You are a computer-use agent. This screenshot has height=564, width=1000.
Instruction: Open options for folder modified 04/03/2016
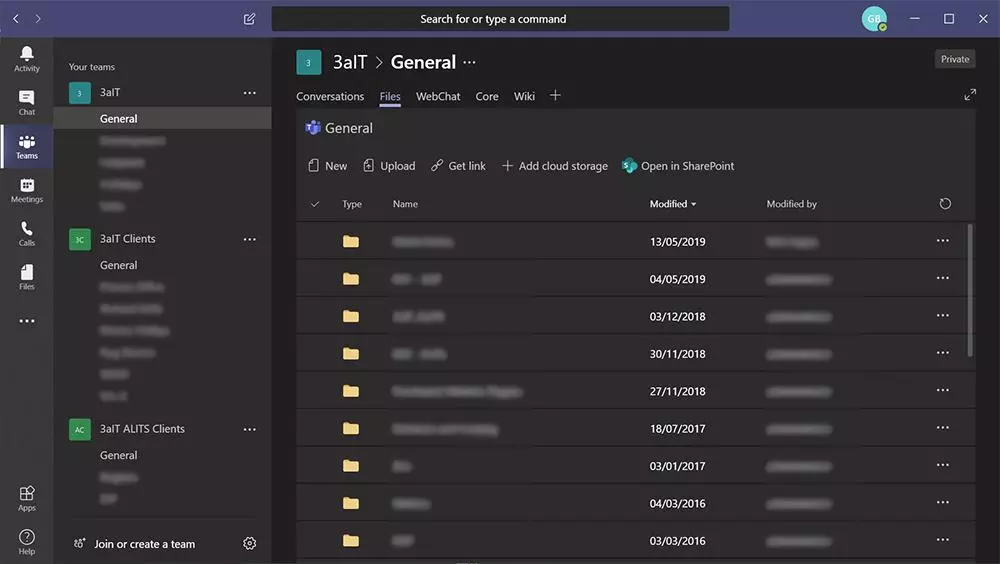(943, 503)
